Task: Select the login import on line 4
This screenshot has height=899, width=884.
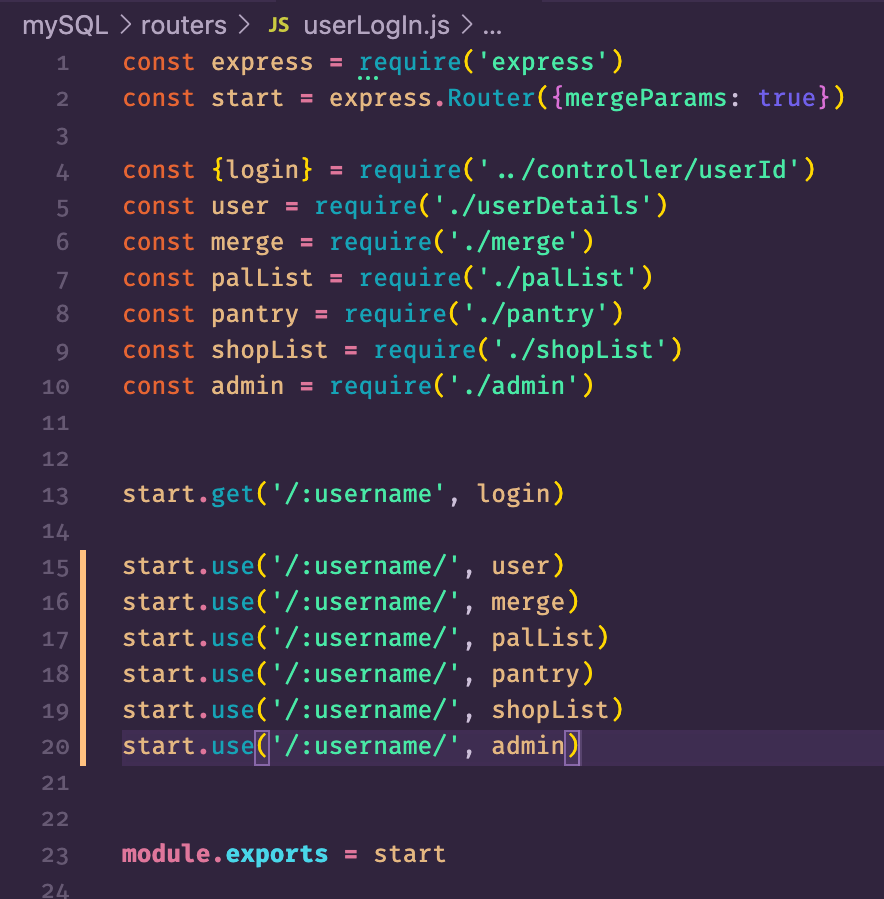Action: point(262,169)
